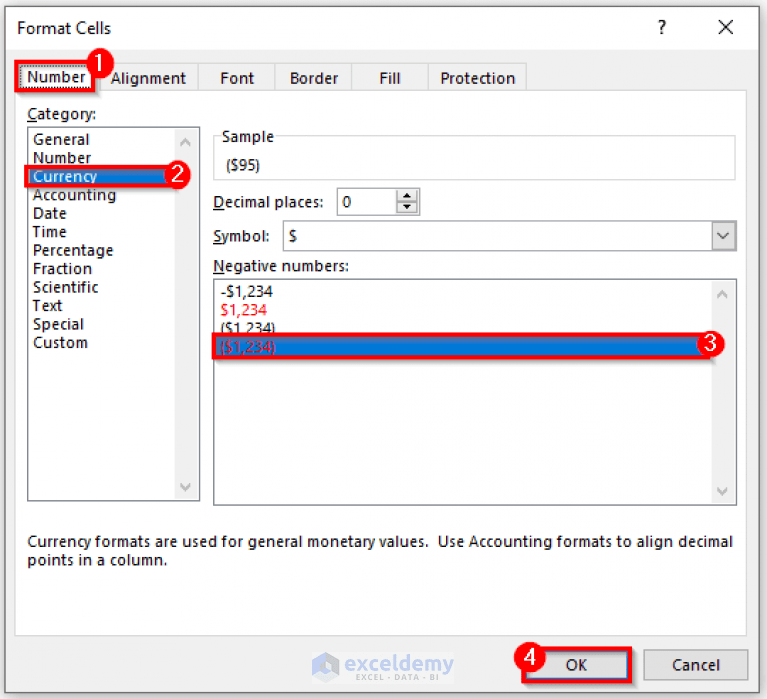Image resolution: width=767 pixels, height=699 pixels.
Task: Select black ($1,234) negative format
Action: (x=463, y=327)
